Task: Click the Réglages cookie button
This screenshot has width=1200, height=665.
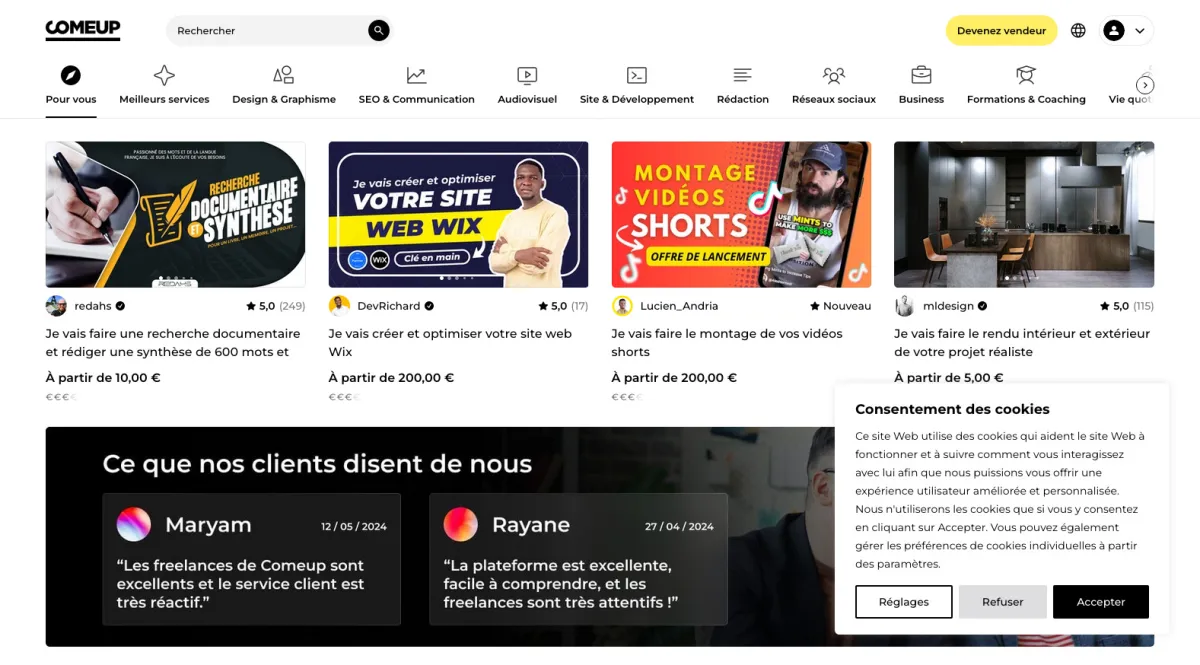Action: point(903,602)
